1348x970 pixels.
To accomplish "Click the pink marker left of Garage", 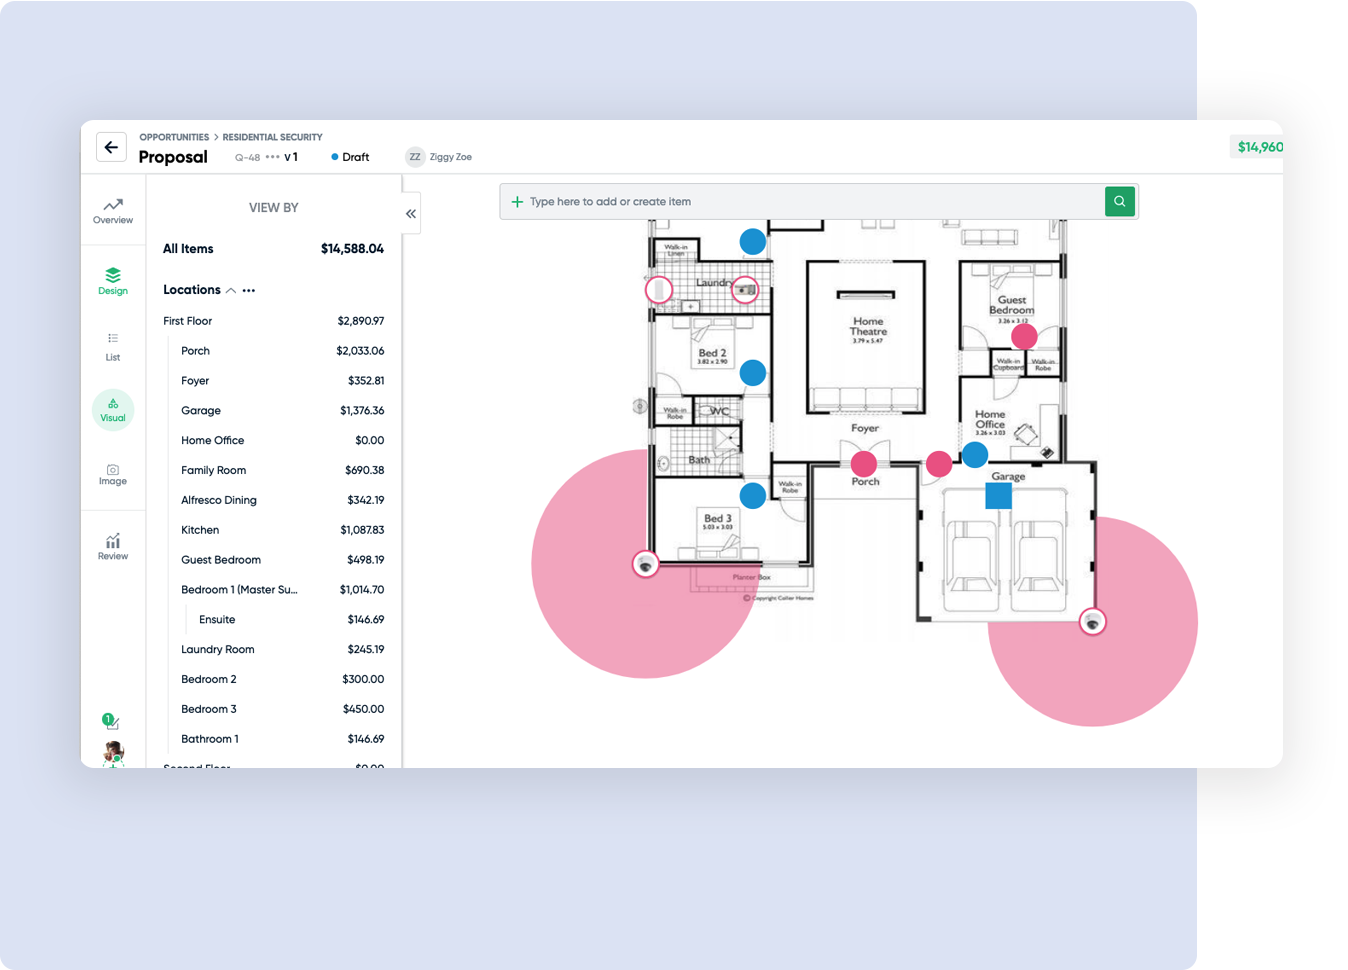I will [x=939, y=463].
